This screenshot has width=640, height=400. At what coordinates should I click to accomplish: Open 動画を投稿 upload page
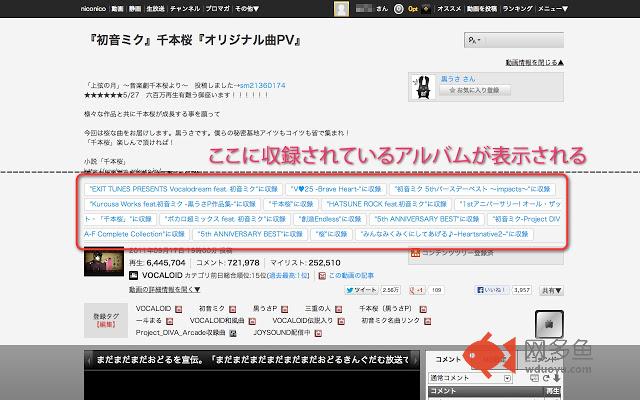pos(482,9)
